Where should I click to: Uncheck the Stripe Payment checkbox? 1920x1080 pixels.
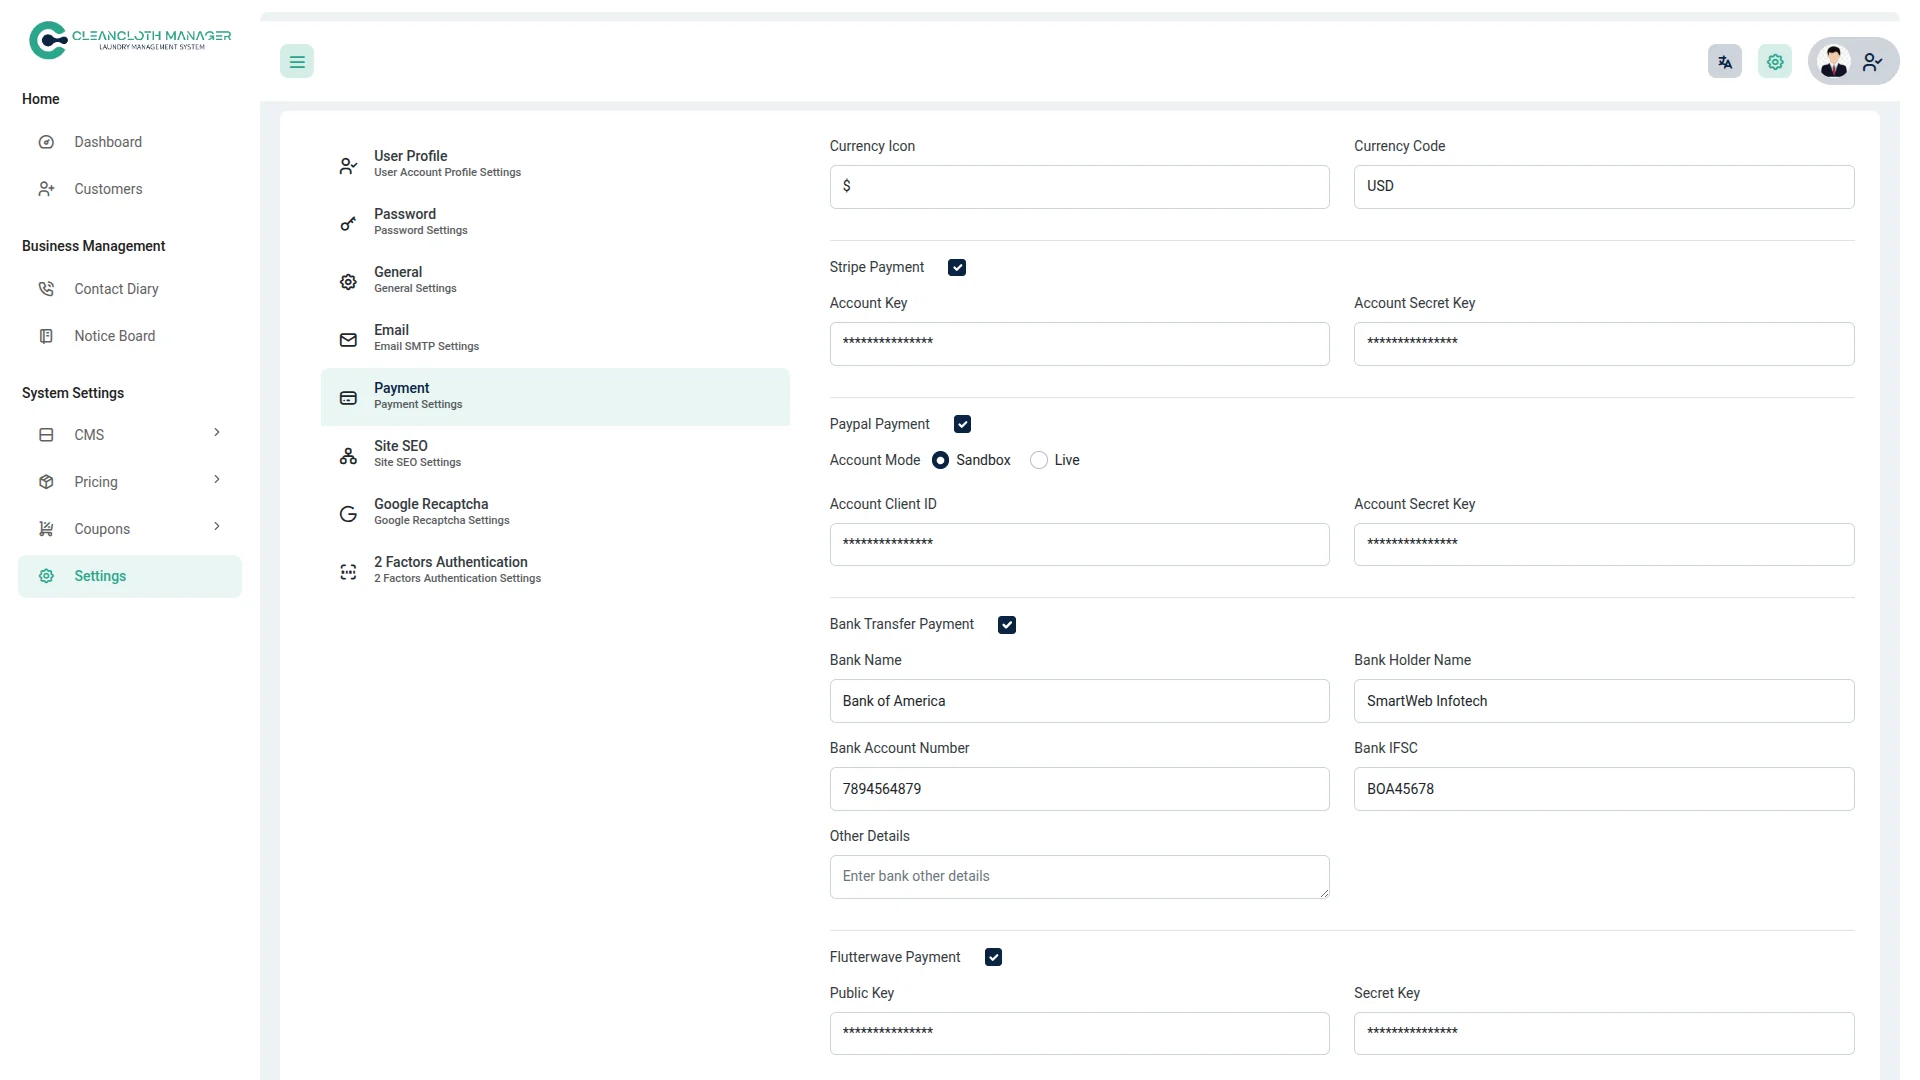[x=957, y=268]
